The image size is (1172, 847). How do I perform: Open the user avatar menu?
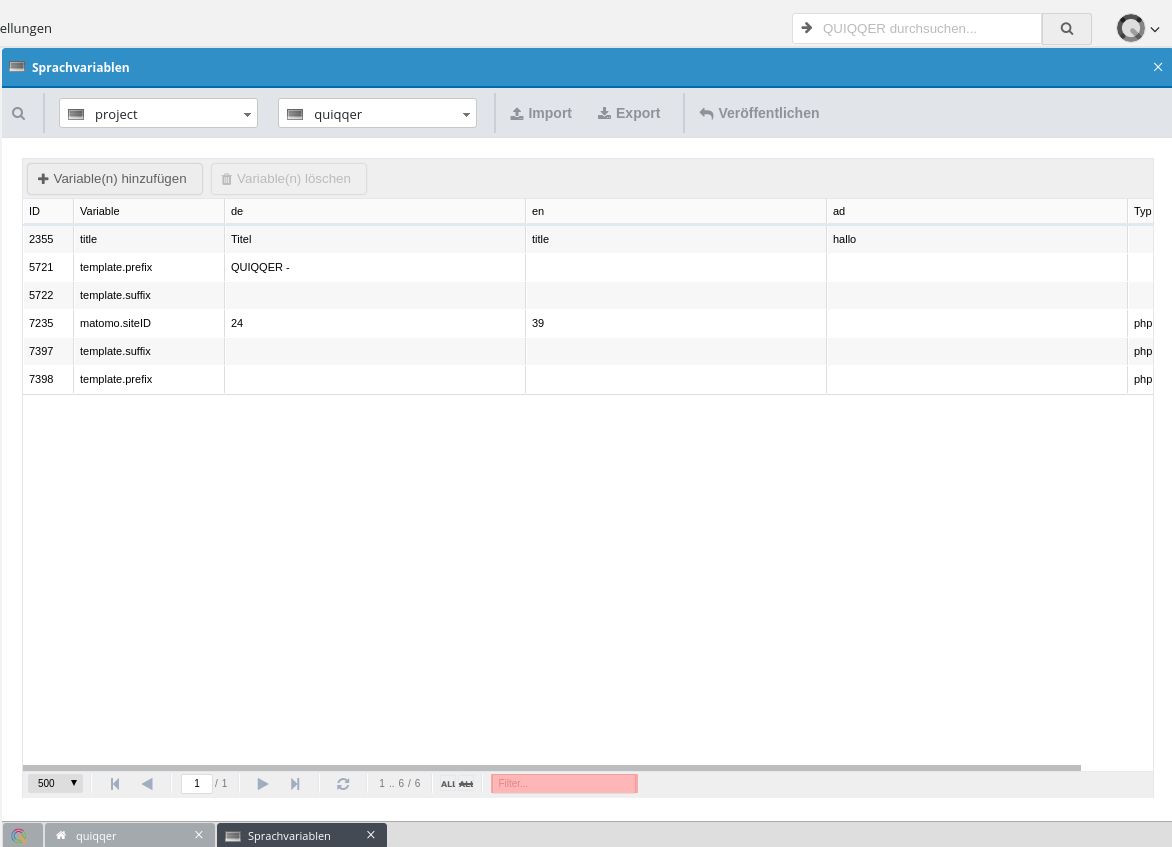[x=1137, y=29]
